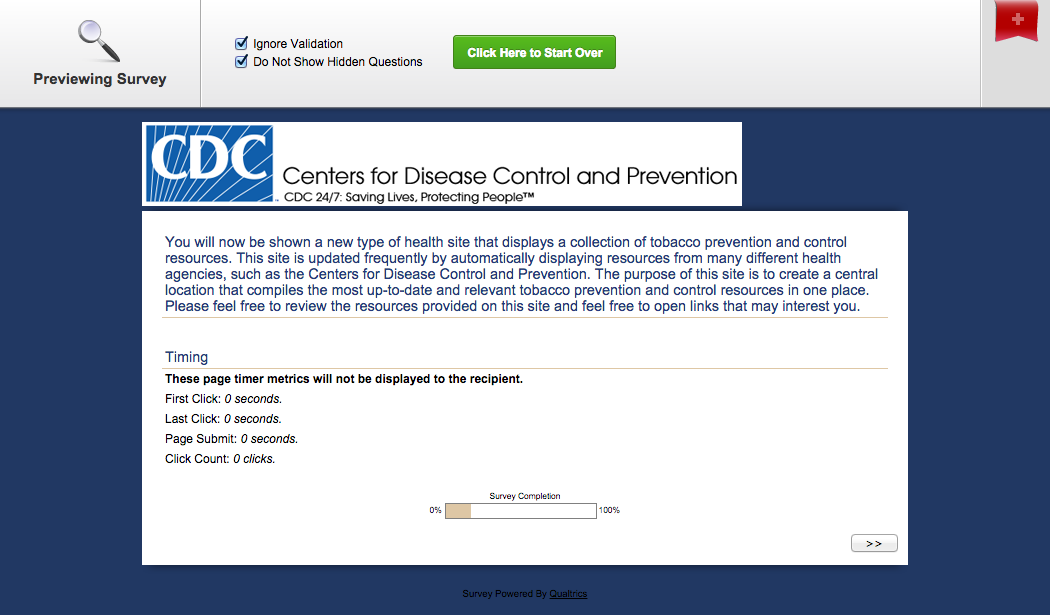This screenshot has height=615, width=1050.
Task: Open the Qualtrics link in footer
Action: [x=568, y=594]
